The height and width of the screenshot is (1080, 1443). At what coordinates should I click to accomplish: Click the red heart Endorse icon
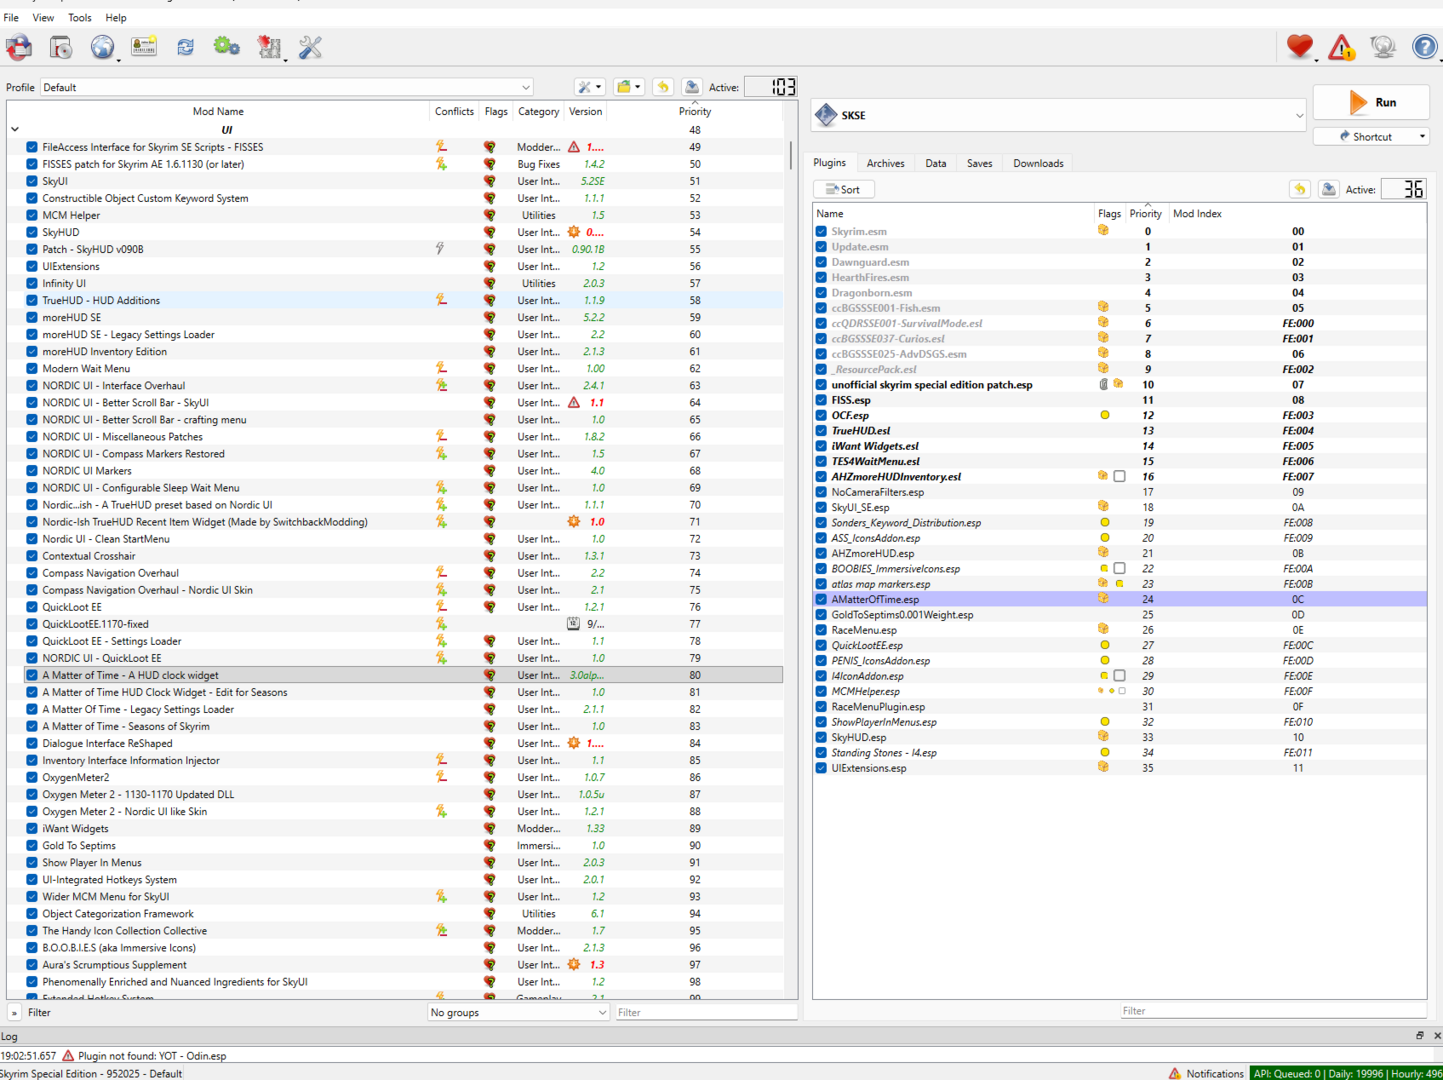(1300, 46)
